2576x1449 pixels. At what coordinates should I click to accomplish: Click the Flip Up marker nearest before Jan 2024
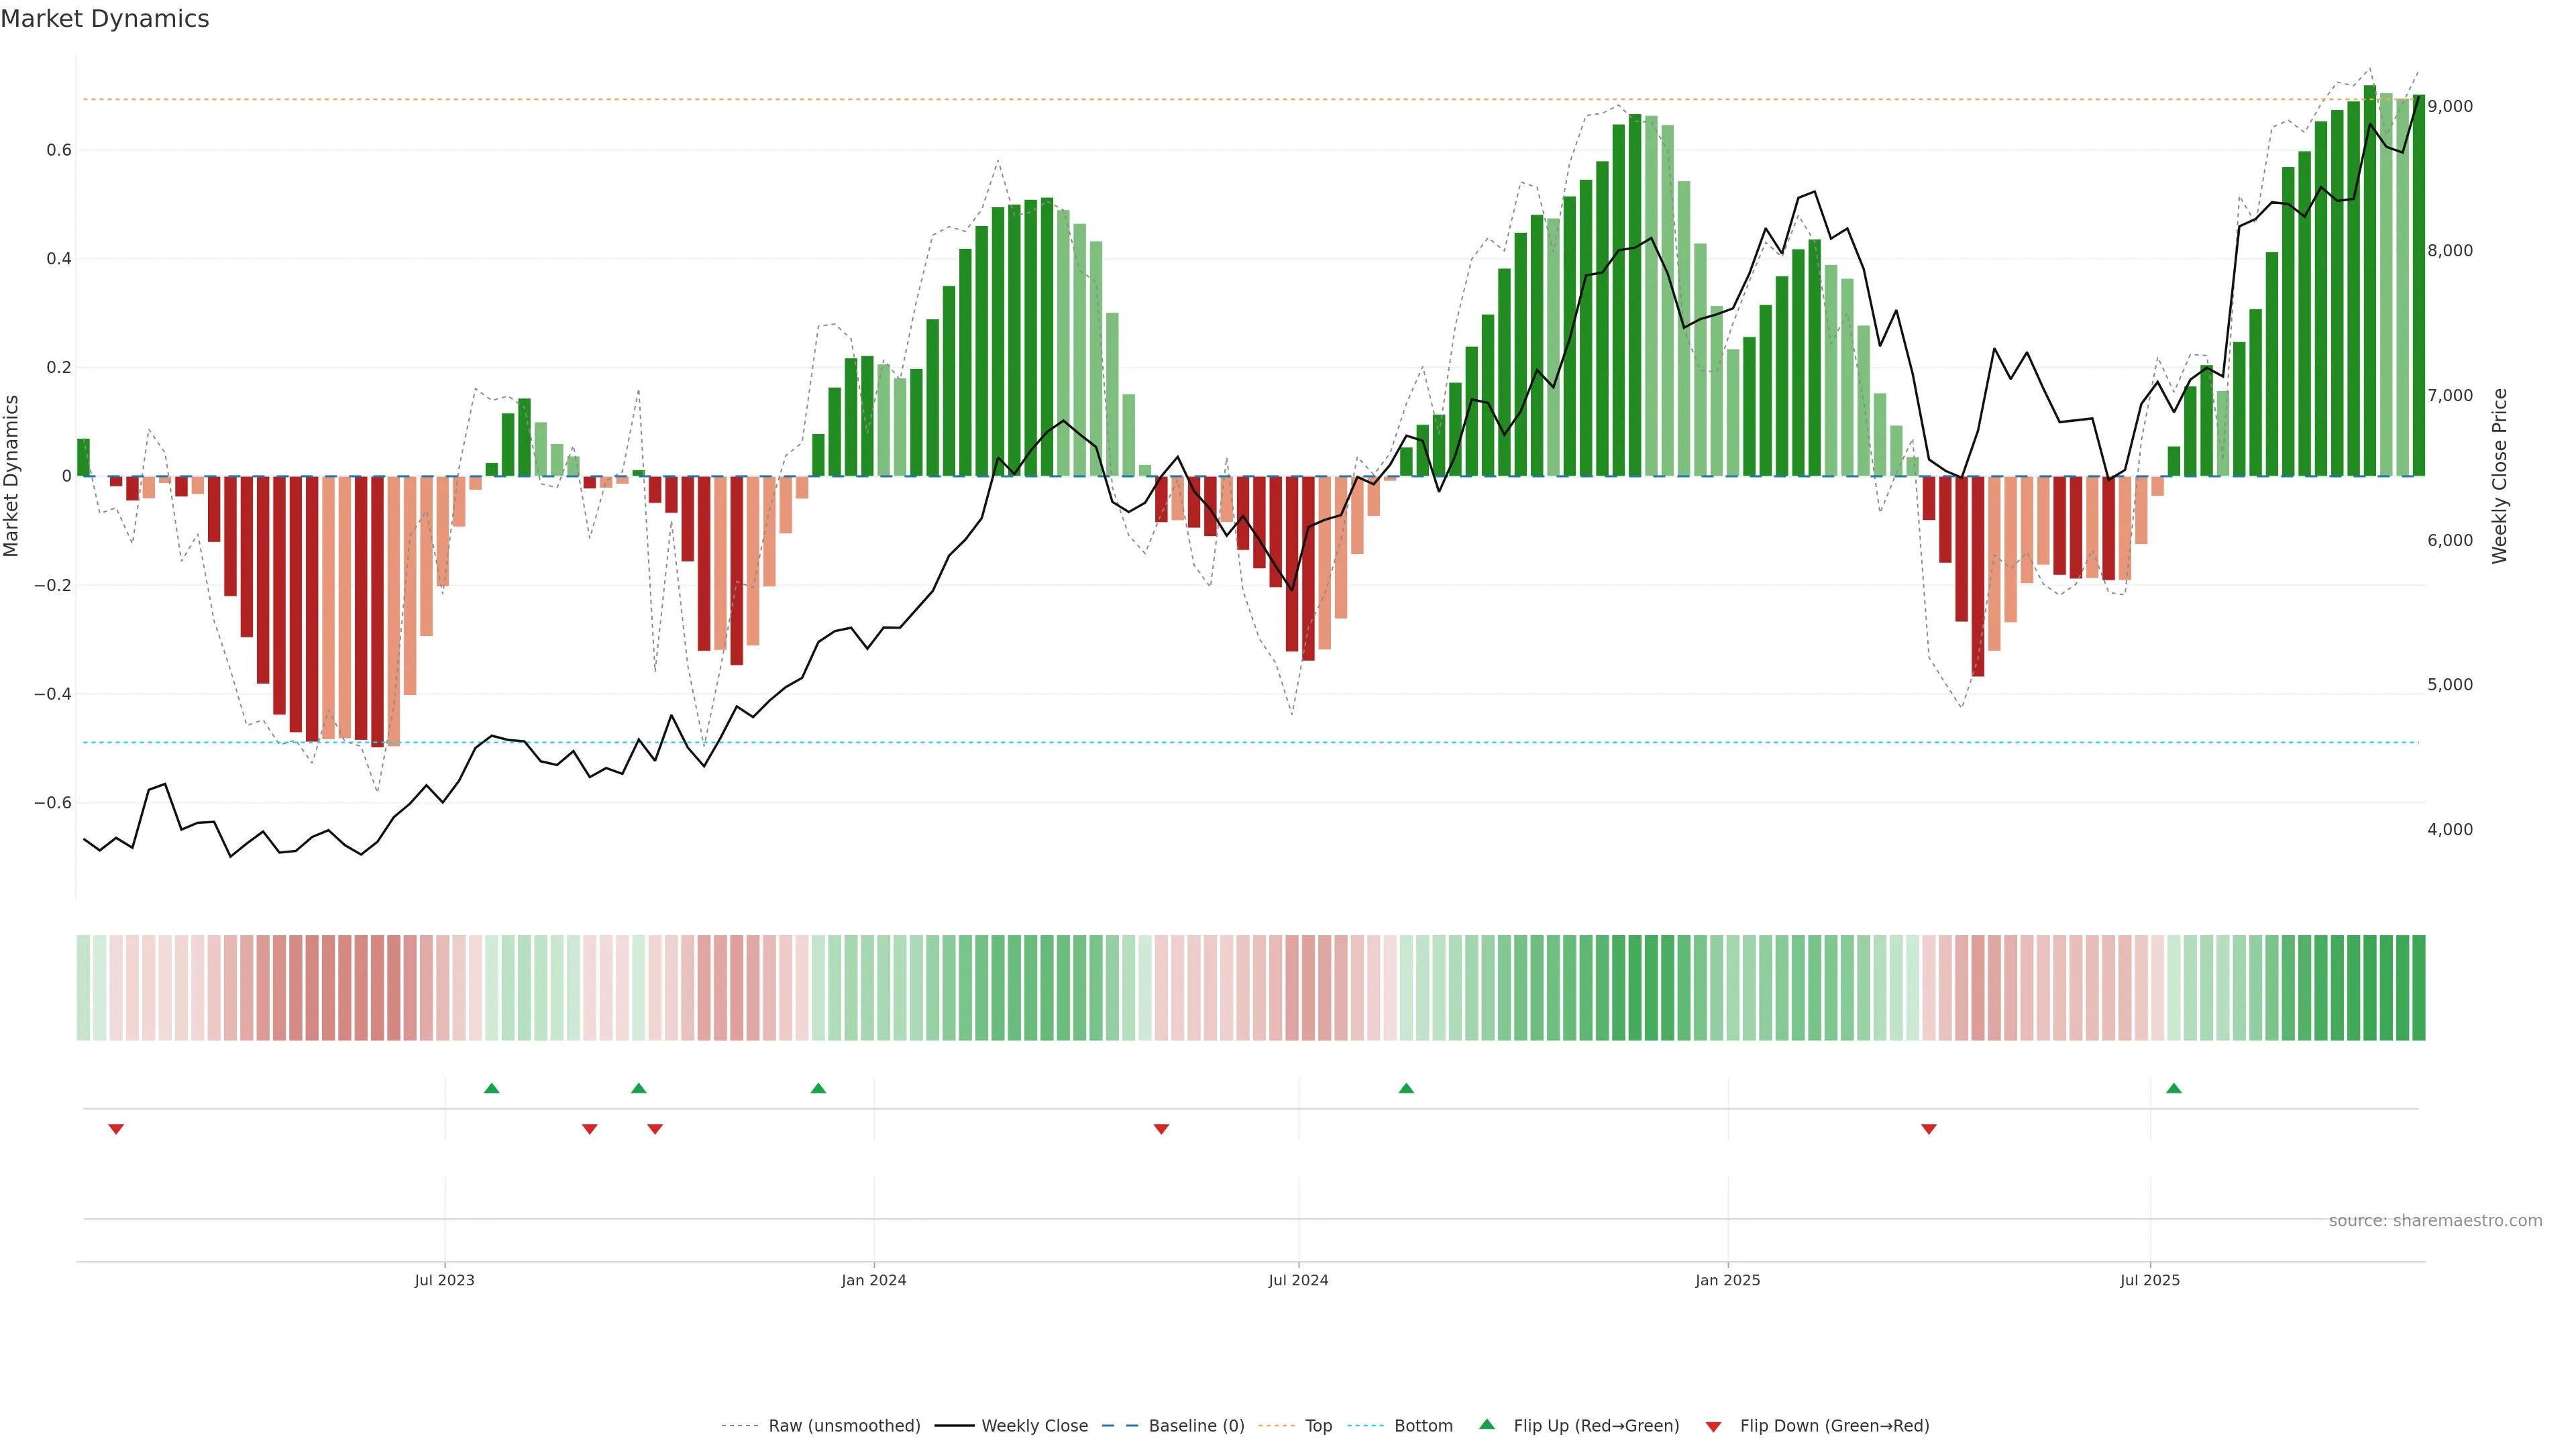click(x=818, y=1088)
